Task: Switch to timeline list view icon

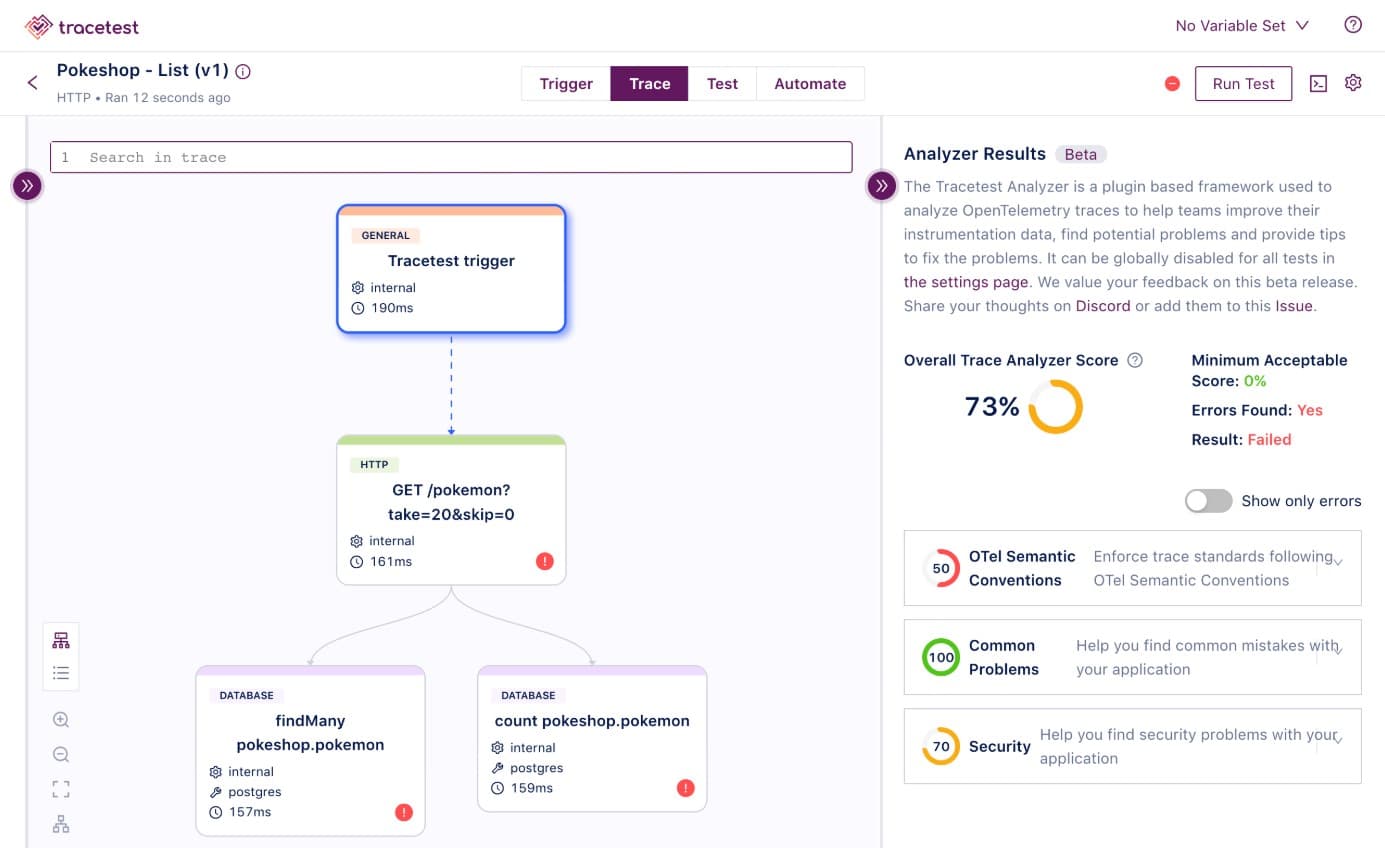Action: (x=61, y=673)
